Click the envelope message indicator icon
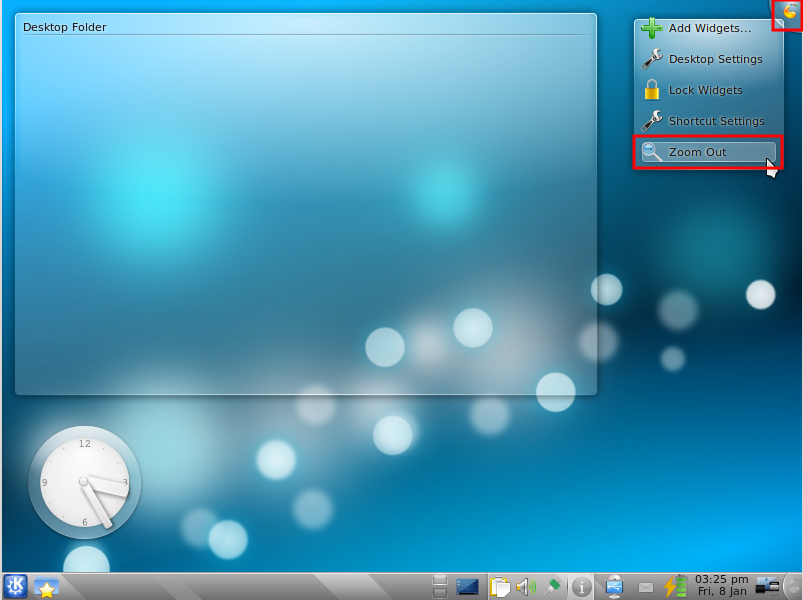Image resolution: width=803 pixels, height=600 pixels. [x=646, y=587]
